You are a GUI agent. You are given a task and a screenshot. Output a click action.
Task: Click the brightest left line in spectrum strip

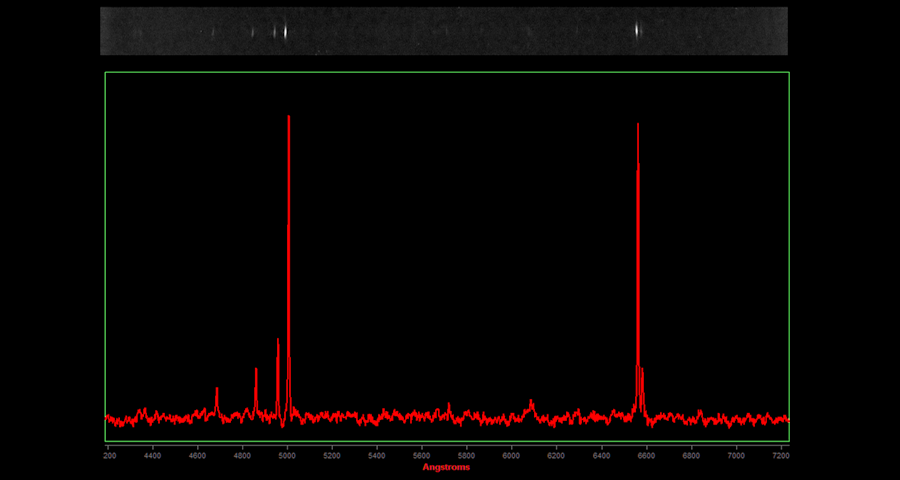[286, 31]
